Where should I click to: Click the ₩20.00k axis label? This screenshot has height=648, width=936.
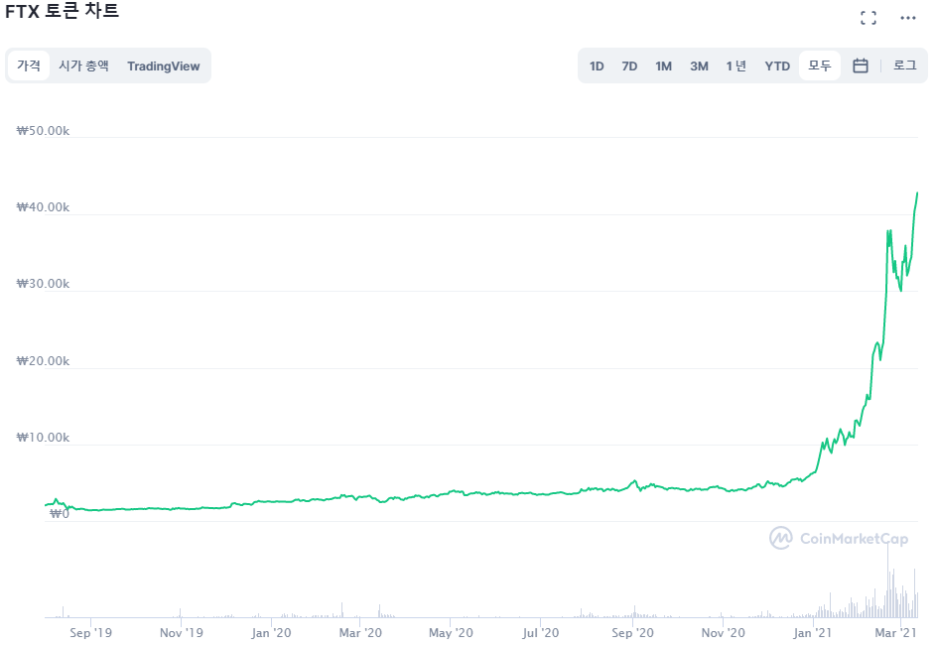click(43, 361)
